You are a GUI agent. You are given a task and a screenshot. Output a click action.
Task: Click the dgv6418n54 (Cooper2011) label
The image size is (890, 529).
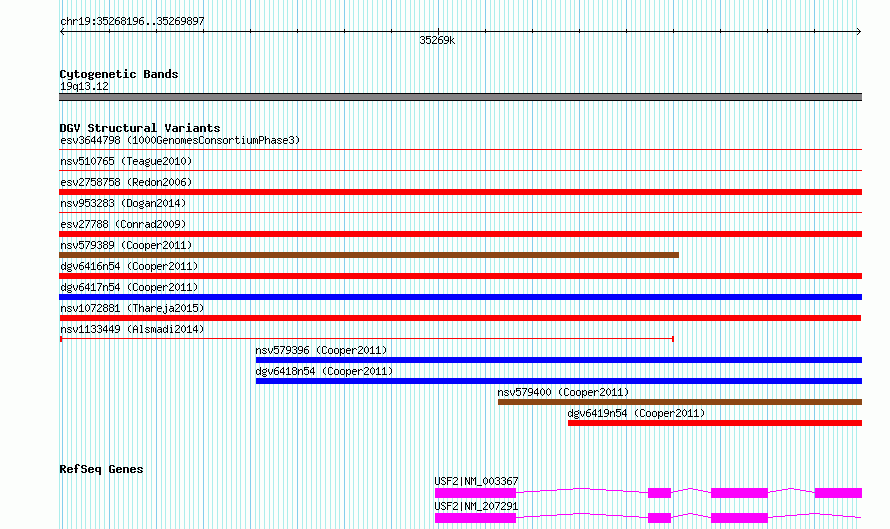coord(324,371)
